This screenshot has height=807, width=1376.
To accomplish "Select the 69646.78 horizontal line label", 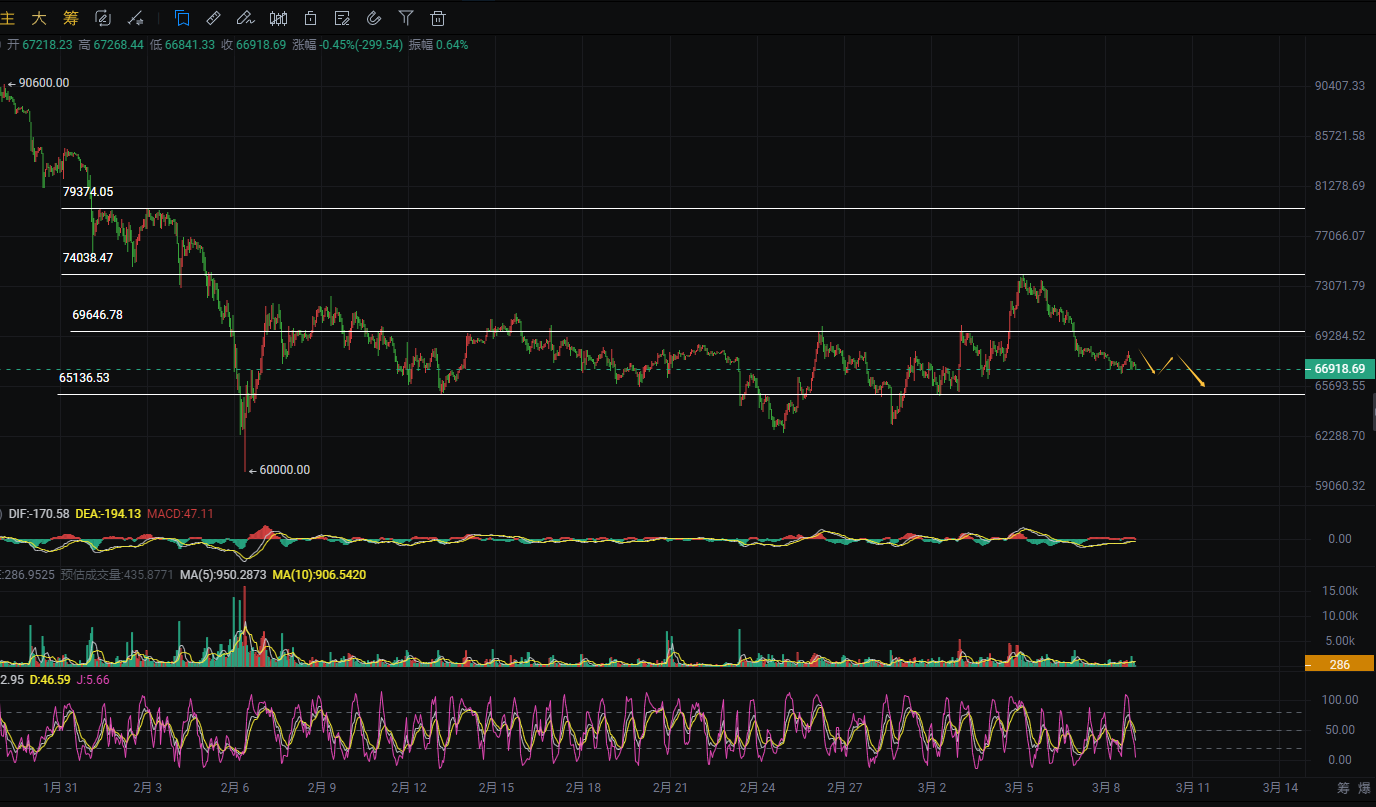I will [97, 315].
